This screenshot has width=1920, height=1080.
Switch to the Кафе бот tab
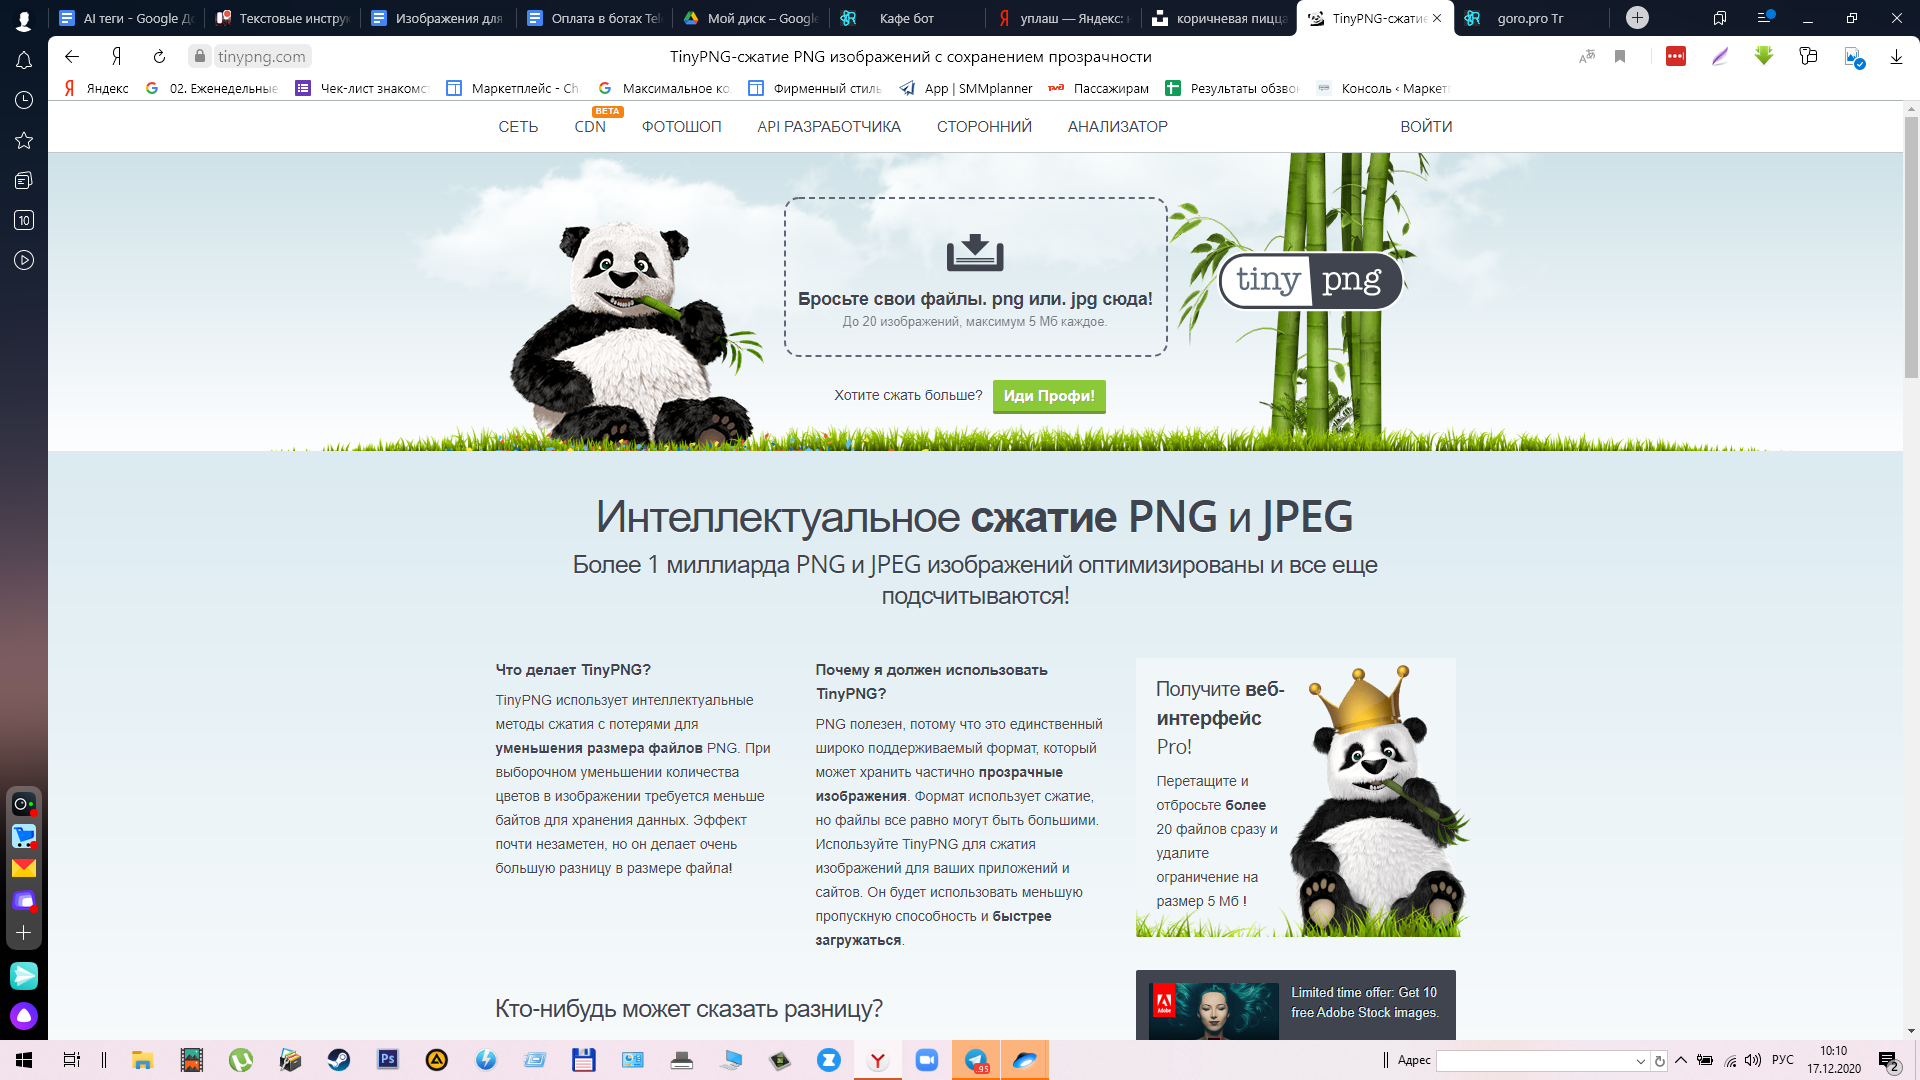pyautogui.click(x=905, y=18)
